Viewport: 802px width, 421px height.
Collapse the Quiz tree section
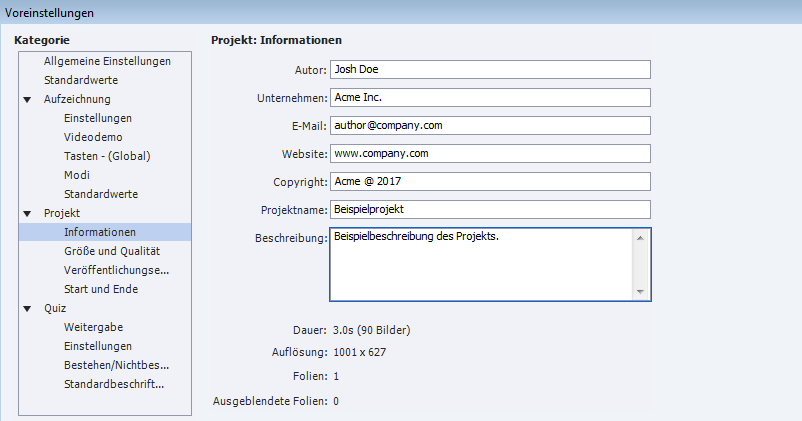27,308
